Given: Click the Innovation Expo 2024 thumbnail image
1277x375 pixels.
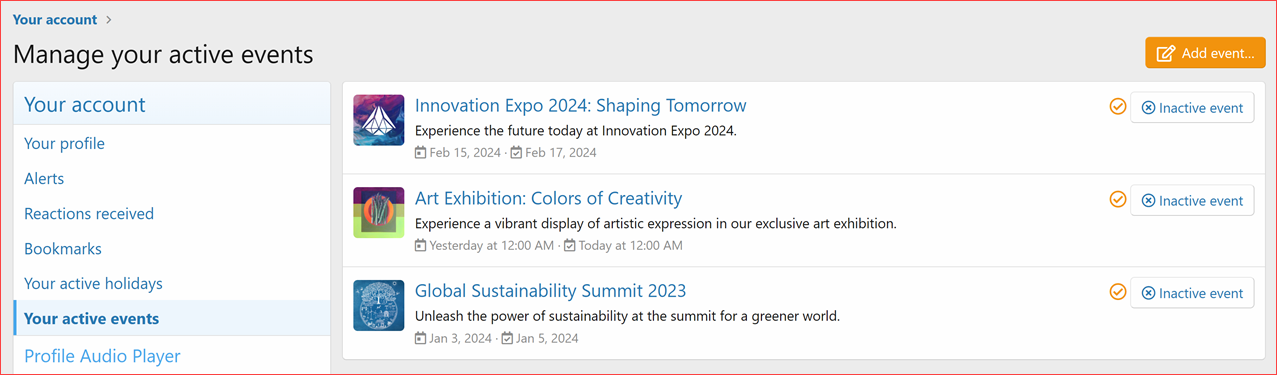Looking at the screenshot, I should 379,120.
